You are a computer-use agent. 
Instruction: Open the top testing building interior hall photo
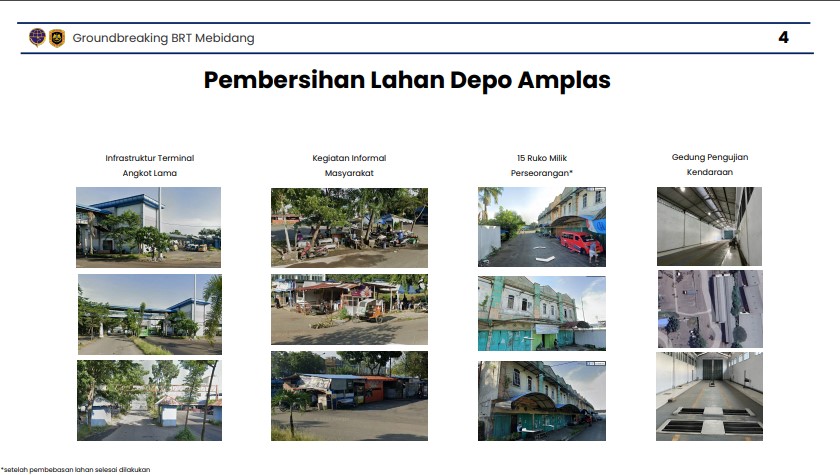[x=709, y=227]
